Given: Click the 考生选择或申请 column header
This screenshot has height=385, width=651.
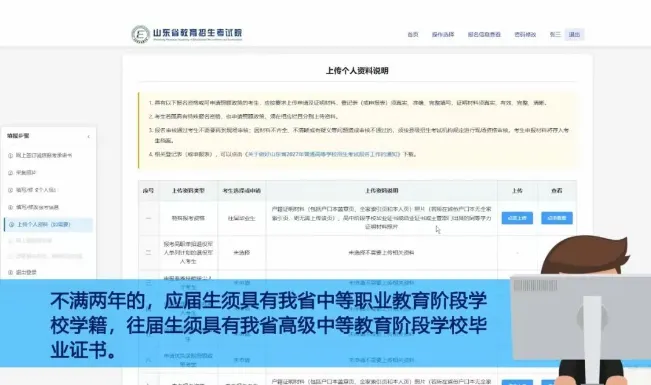Looking at the screenshot, I should click(242, 191).
